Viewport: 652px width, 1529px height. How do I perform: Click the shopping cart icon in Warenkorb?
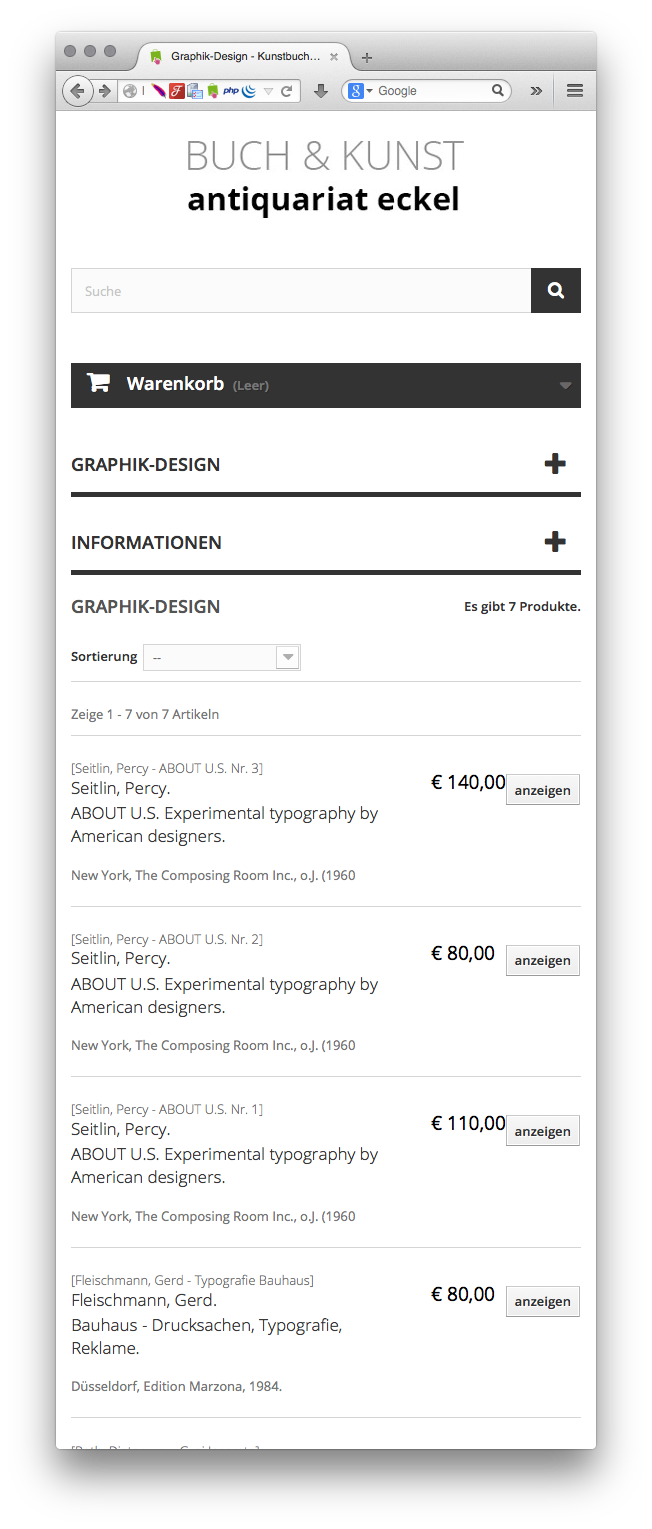[x=98, y=384]
